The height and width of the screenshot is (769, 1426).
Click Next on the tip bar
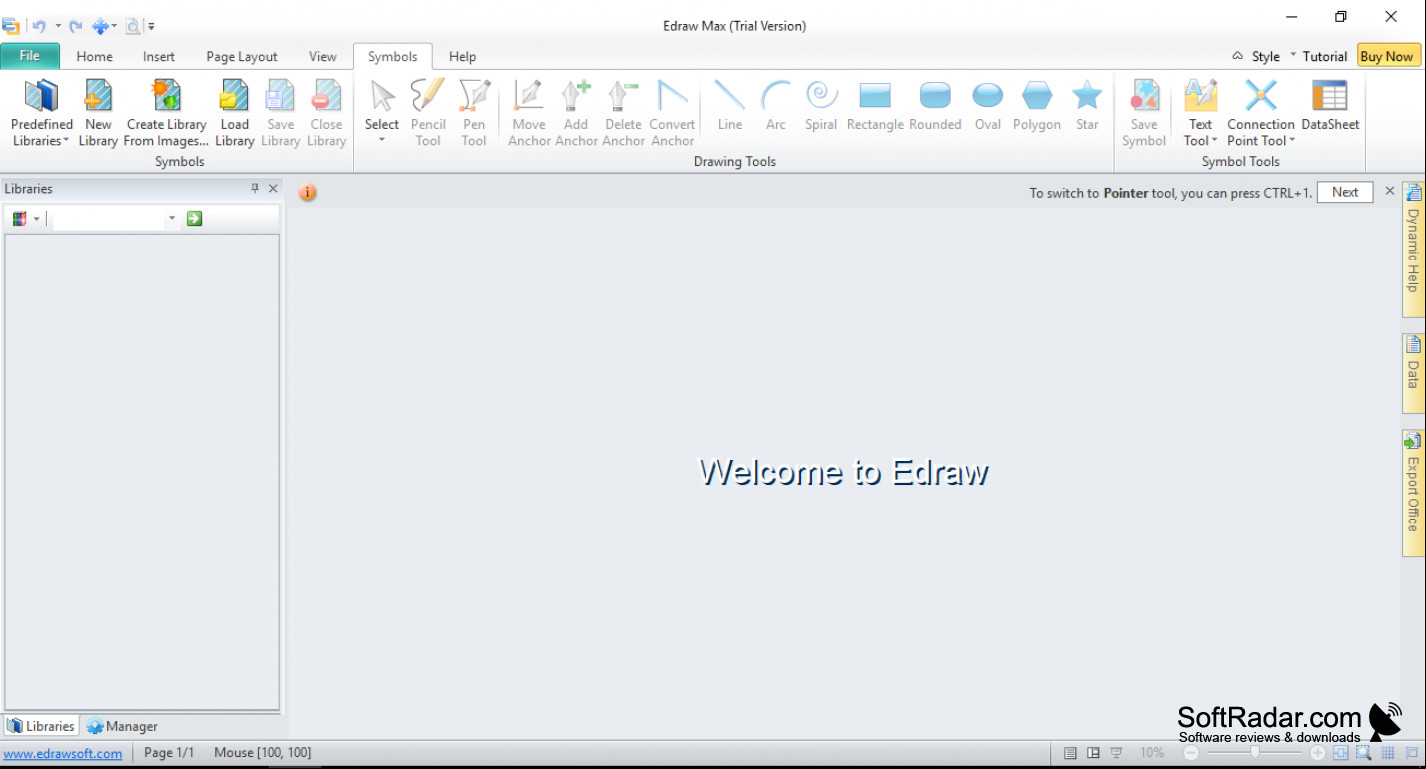pyautogui.click(x=1345, y=192)
